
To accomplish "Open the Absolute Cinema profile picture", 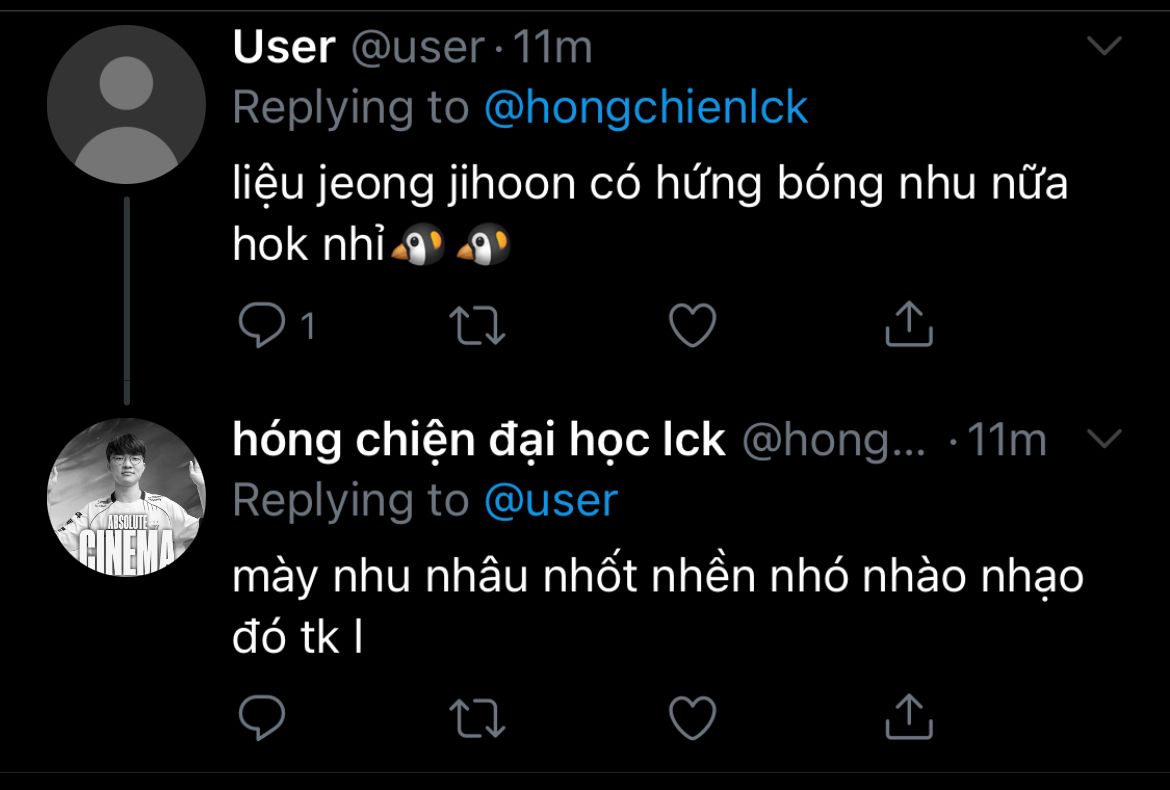I will 126,497.
